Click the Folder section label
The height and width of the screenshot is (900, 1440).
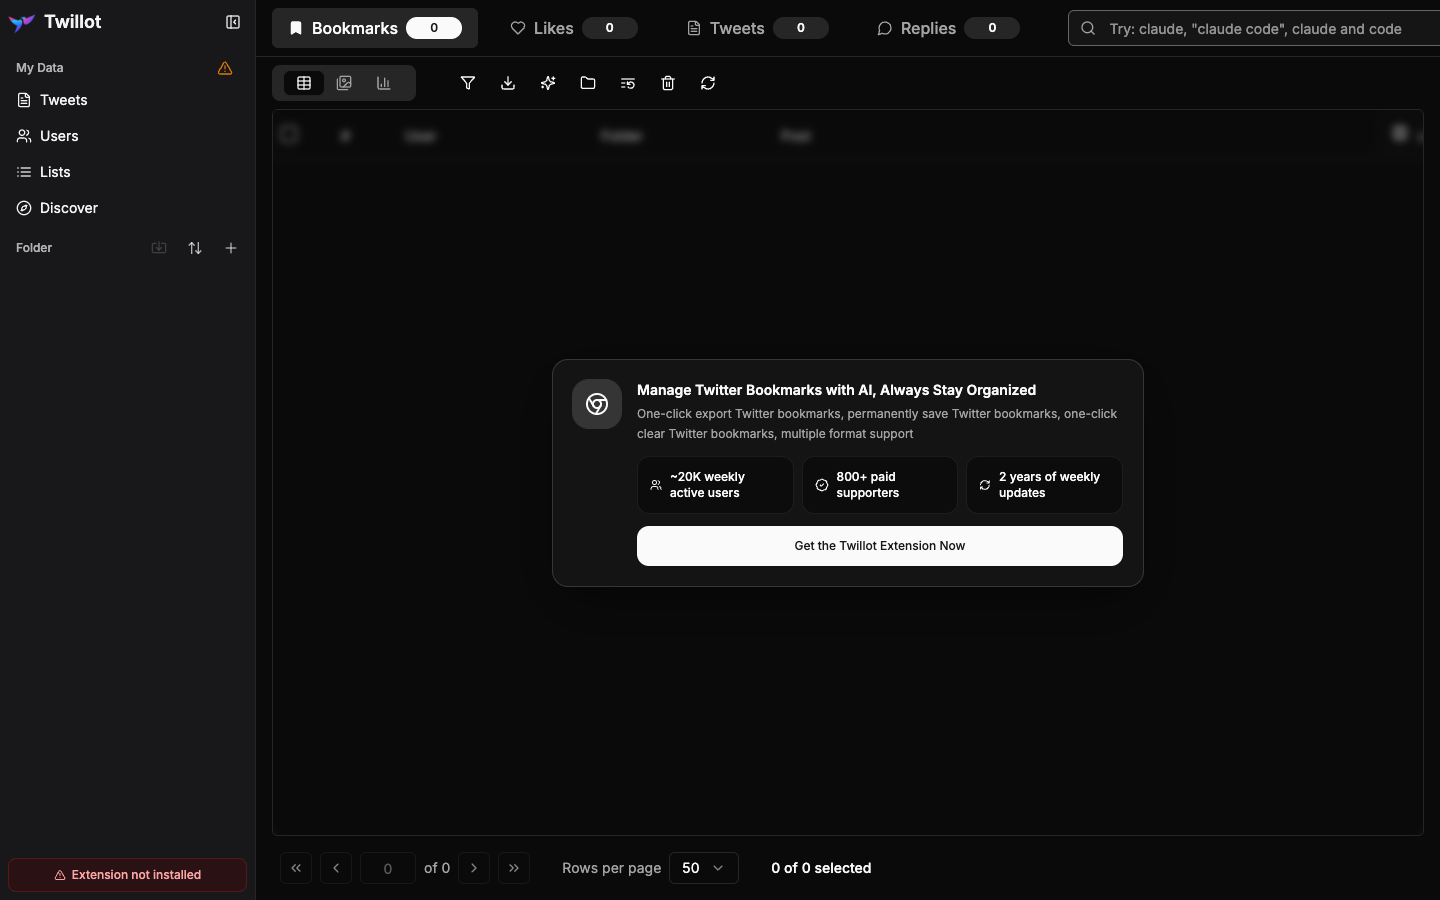(34, 248)
